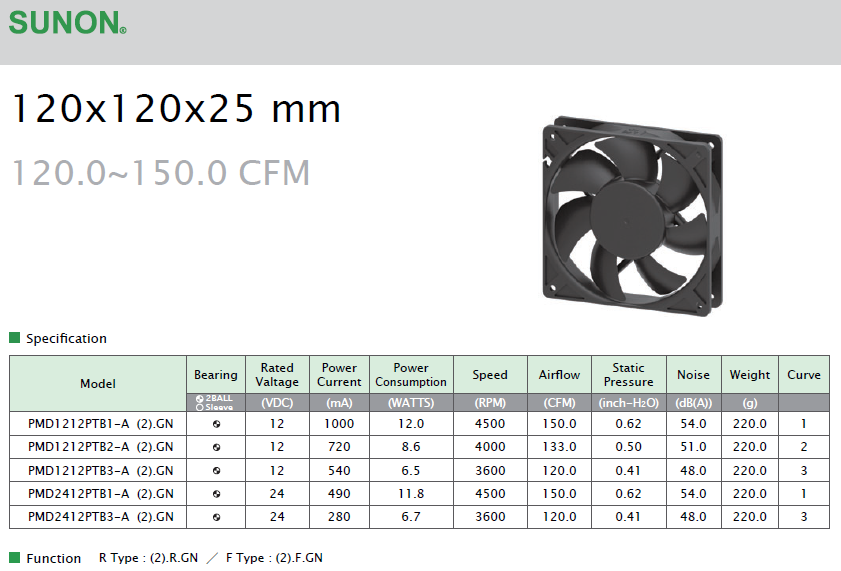Click the Bearing column header
The height and width of the screenshot is (571, 841).
click(x=216, y=375)
